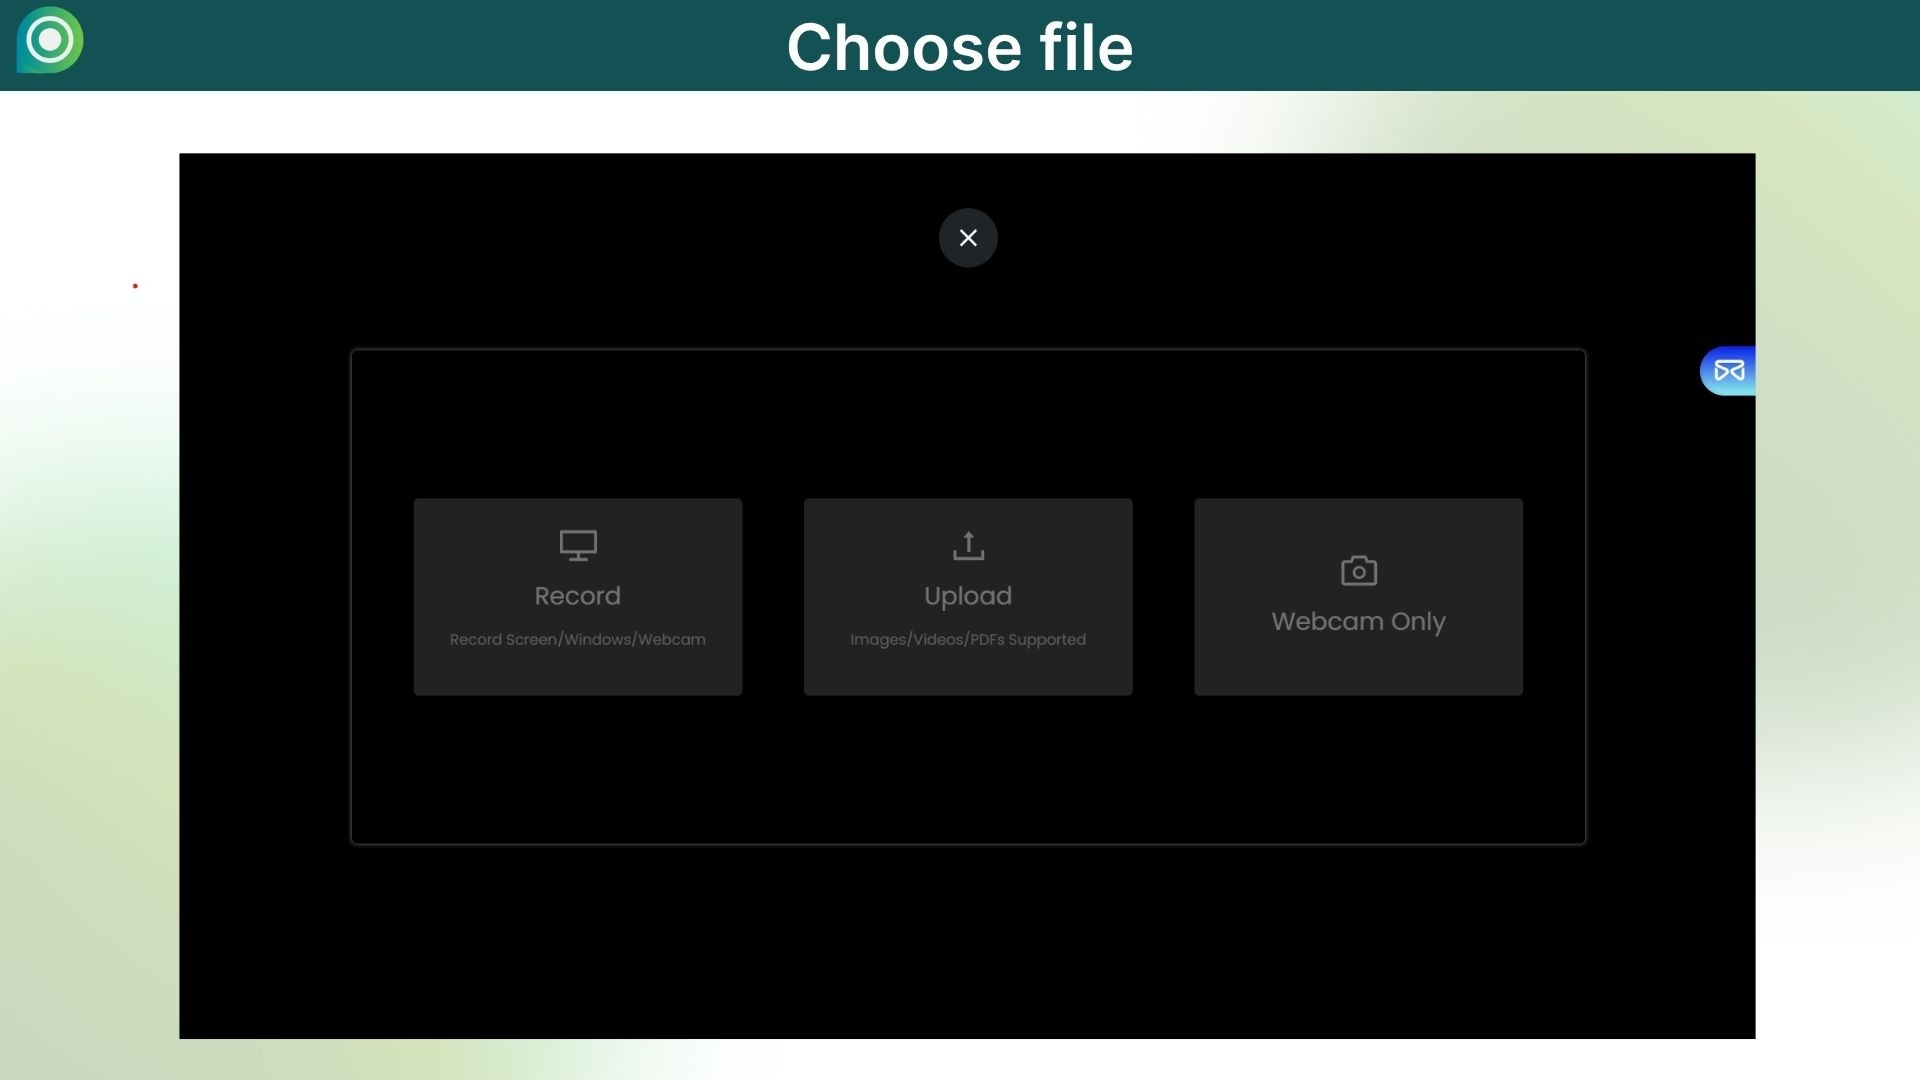The height and width of the screenshot is (1080, 1920).
Task: Select the Webcam Only option
Action: coord(1358,621)
